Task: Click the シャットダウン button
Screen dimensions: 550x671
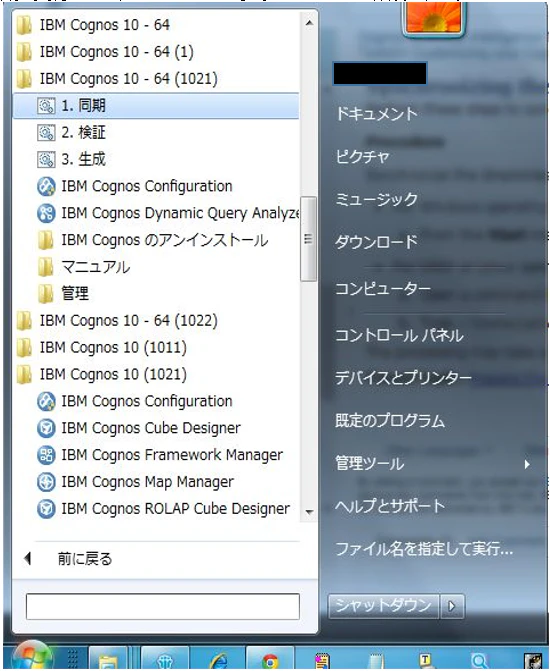Action: click(384, 606)
